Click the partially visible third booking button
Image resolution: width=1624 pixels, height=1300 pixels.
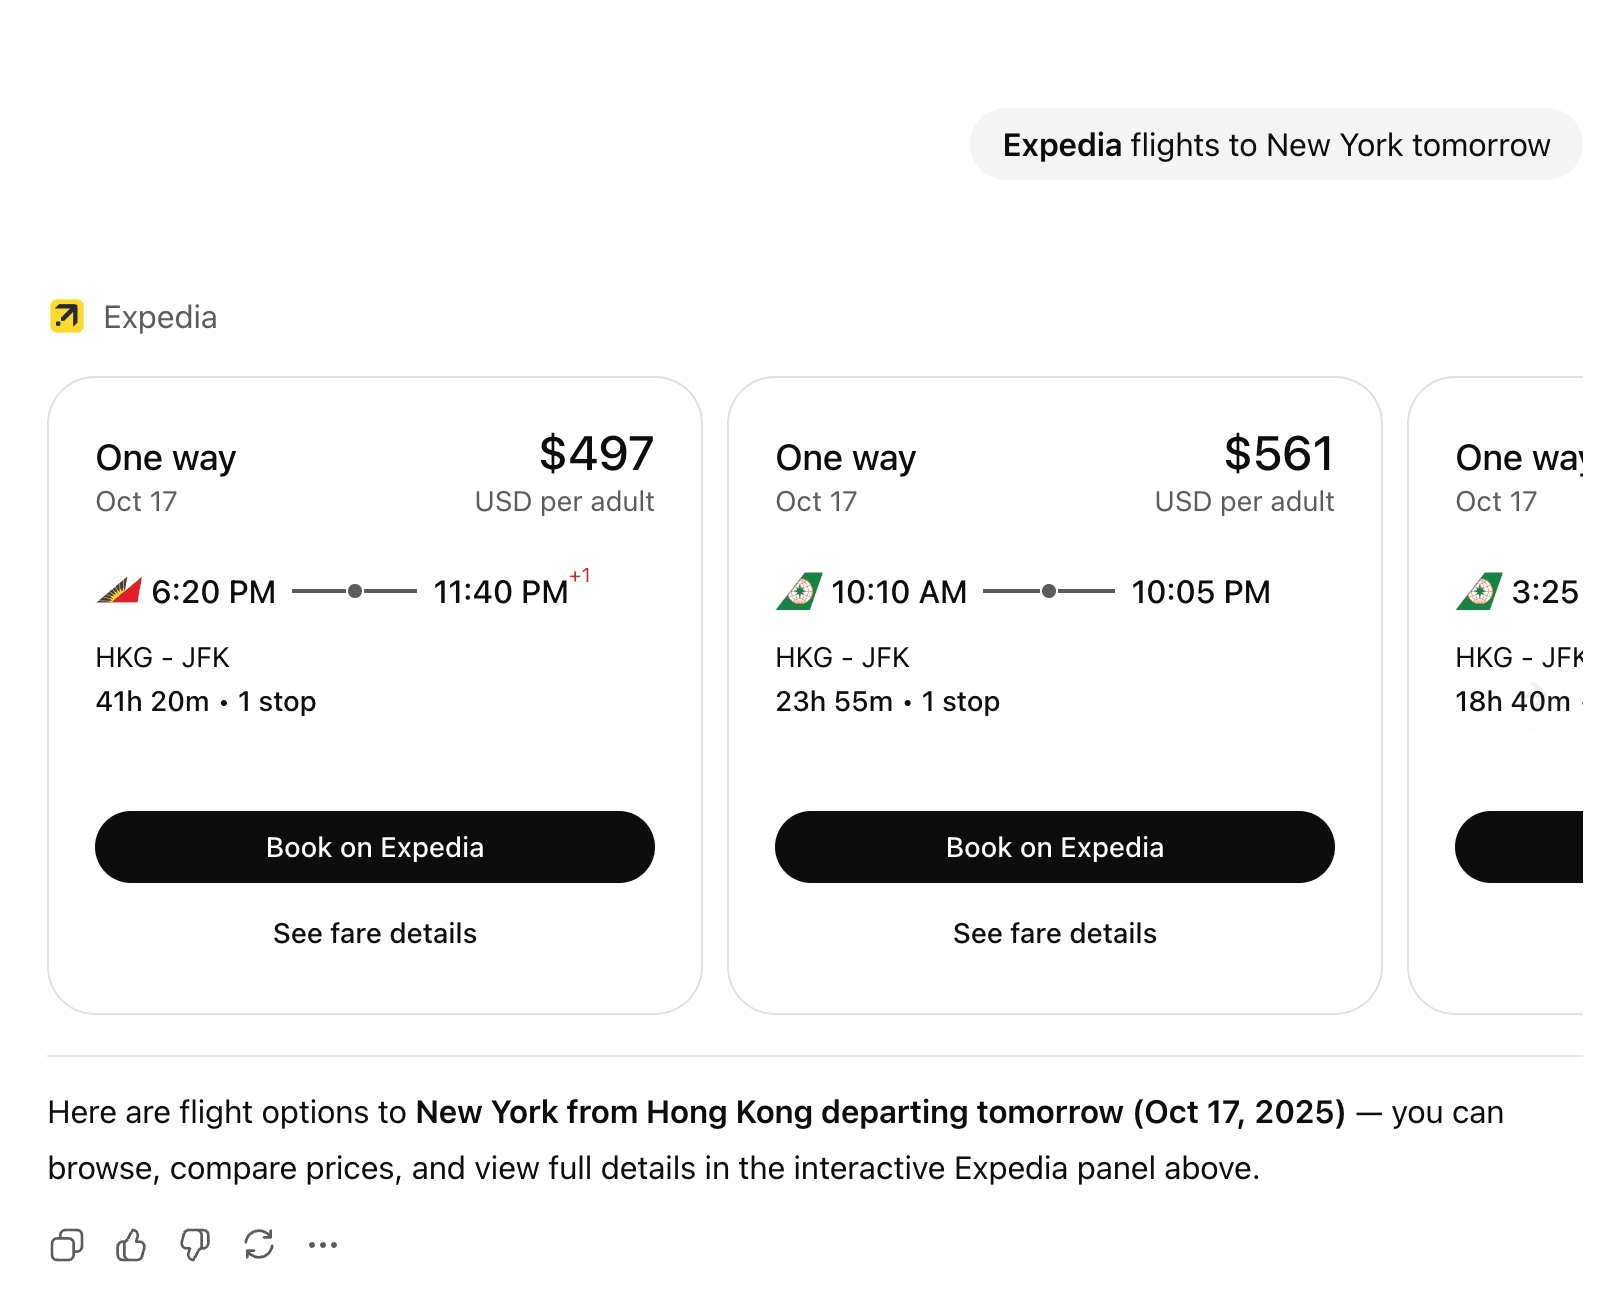click(1520, 847)
